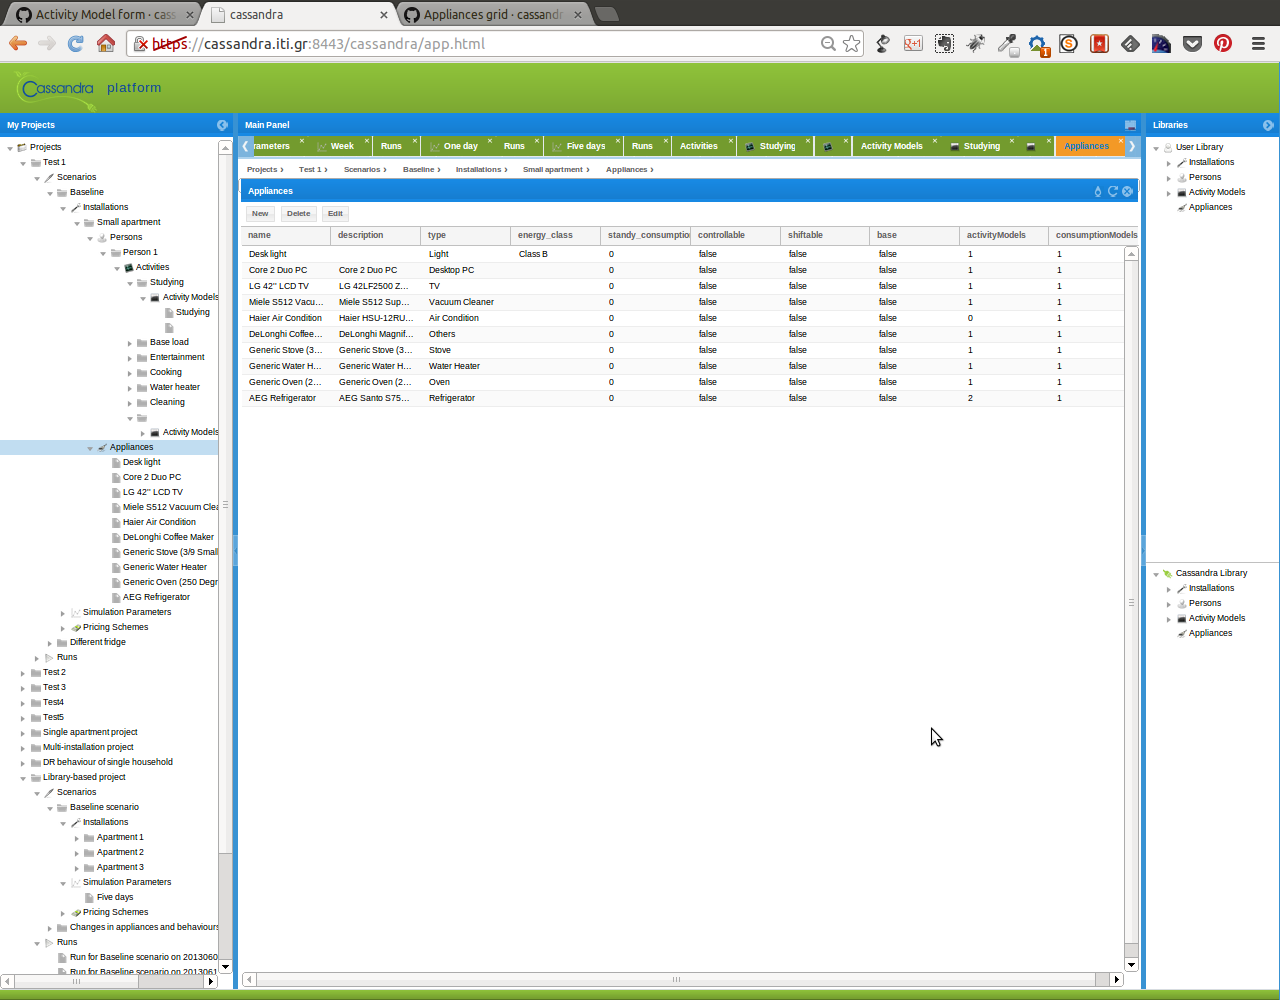Collapse the My Projects panel with its arrow icon
The image size is (1280, 1000).
[x=222, y=125]
